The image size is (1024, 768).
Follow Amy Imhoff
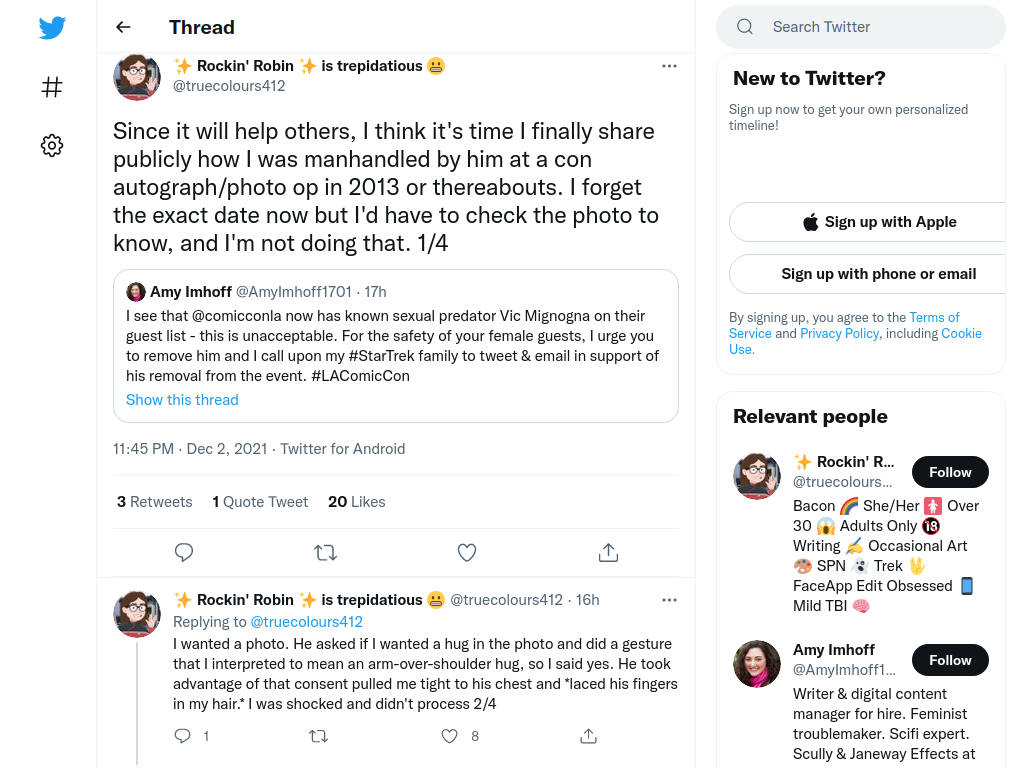(x=950, y=660)
